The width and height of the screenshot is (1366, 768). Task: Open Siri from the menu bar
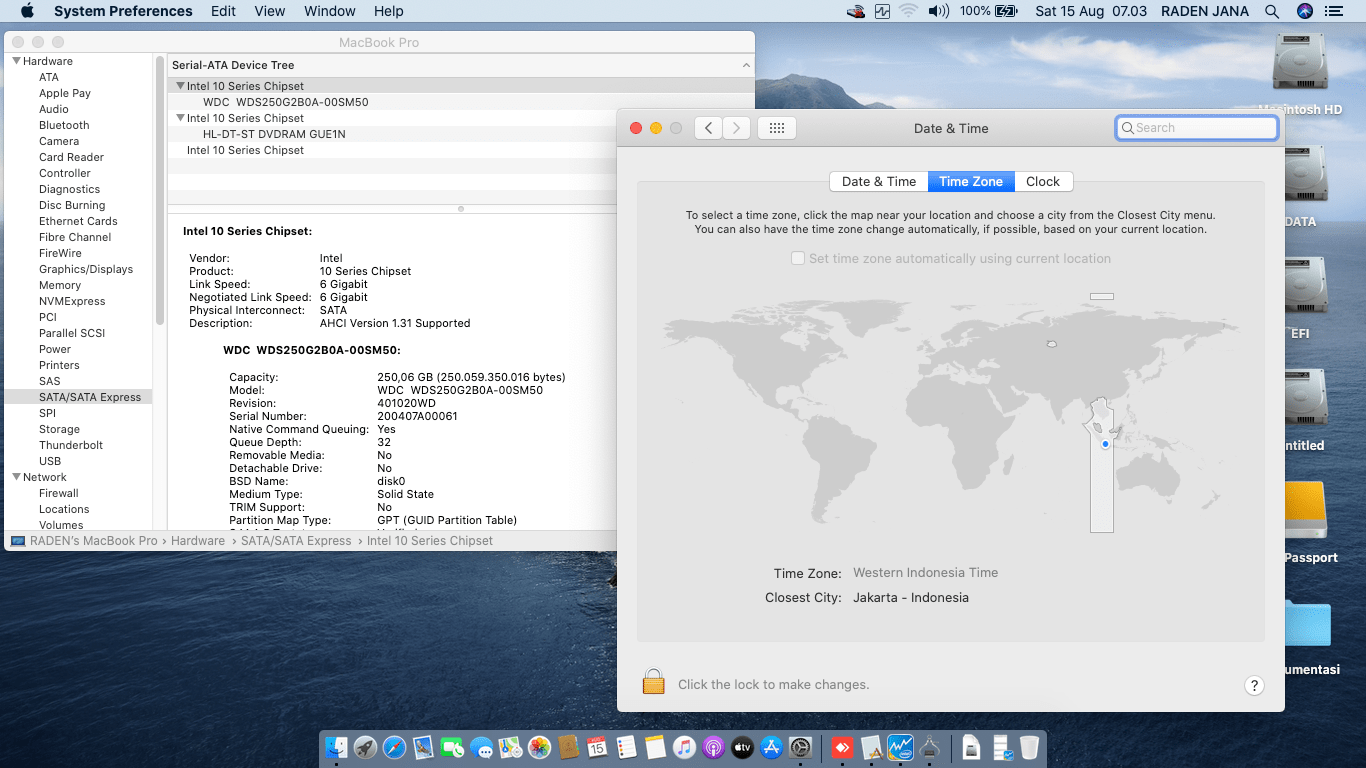pyautogui.click(x=1304, y=11)
